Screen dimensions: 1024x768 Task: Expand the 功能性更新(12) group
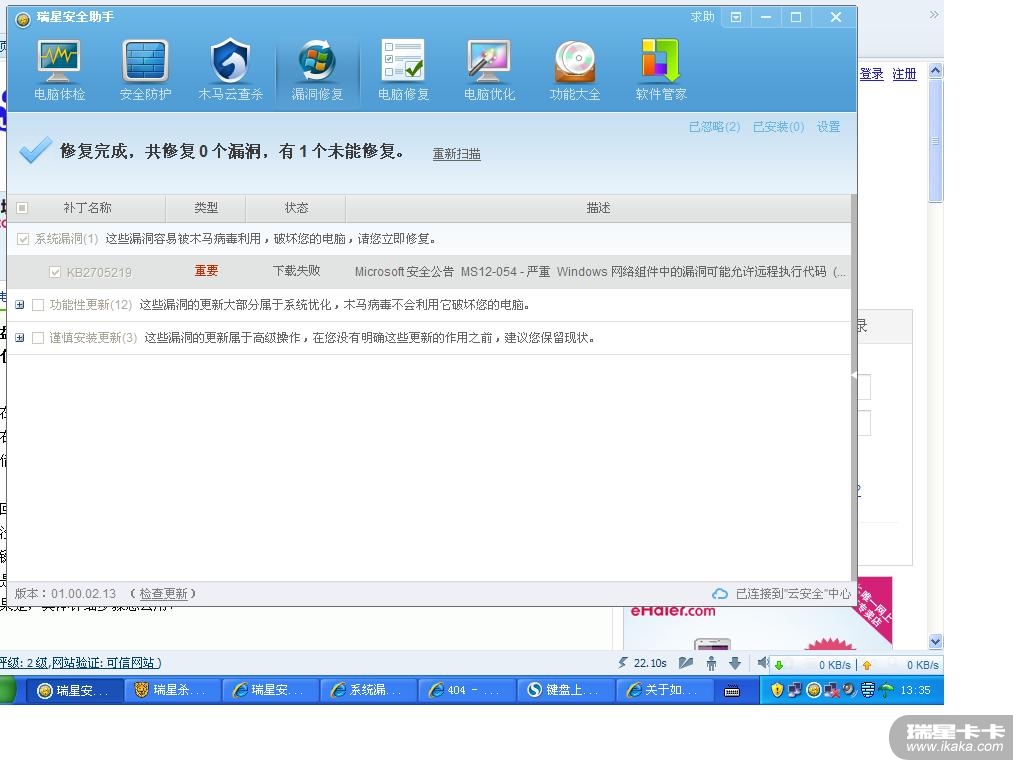[20, 305]
